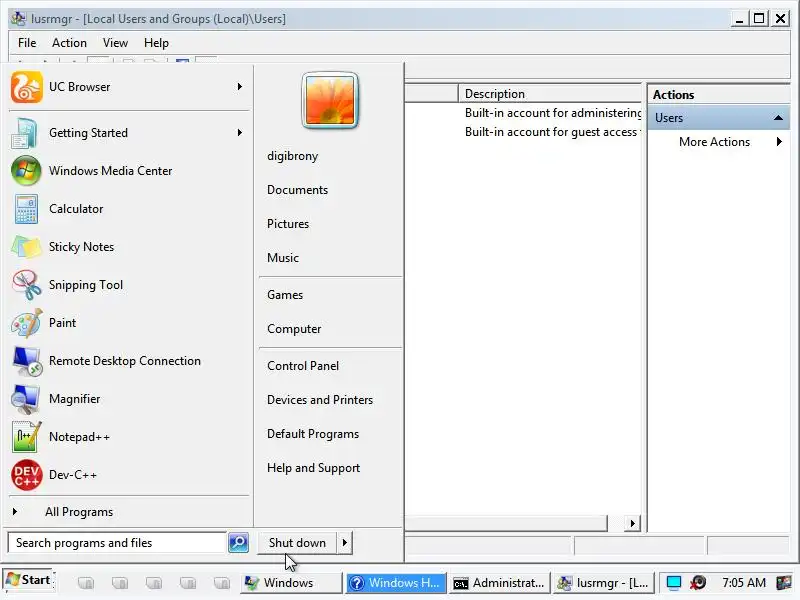Launch the Calculator app

[129, 209]
